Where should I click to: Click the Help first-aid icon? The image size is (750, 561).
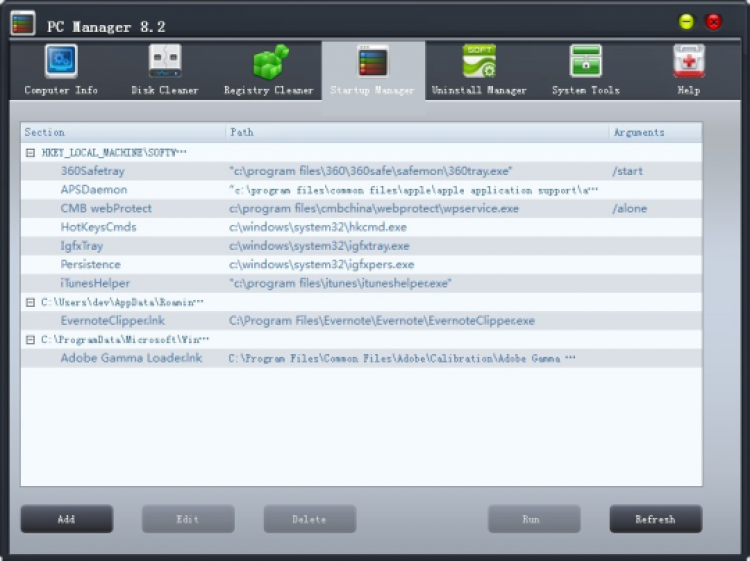689,63
